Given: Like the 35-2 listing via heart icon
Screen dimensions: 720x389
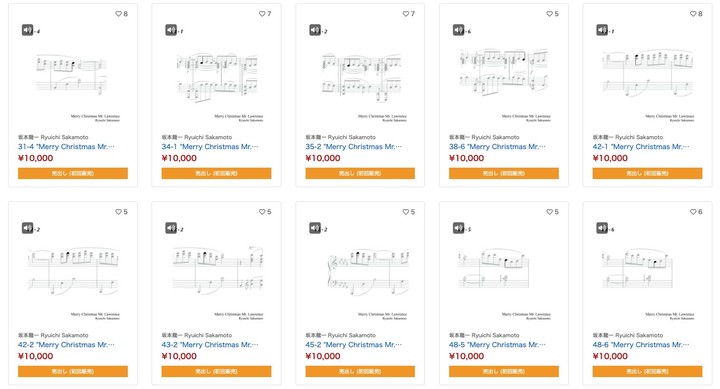Looking at the screenshot, I should (406, 14).
